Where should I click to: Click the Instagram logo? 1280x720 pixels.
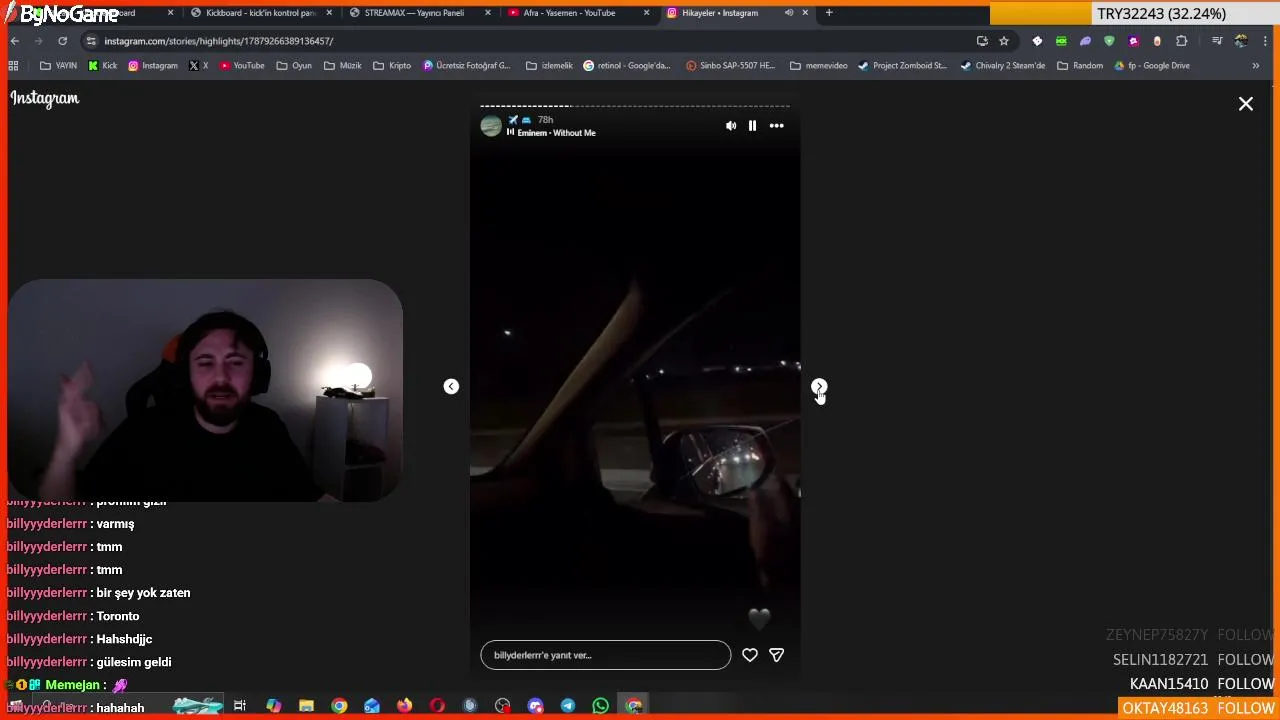coord(45,98)
